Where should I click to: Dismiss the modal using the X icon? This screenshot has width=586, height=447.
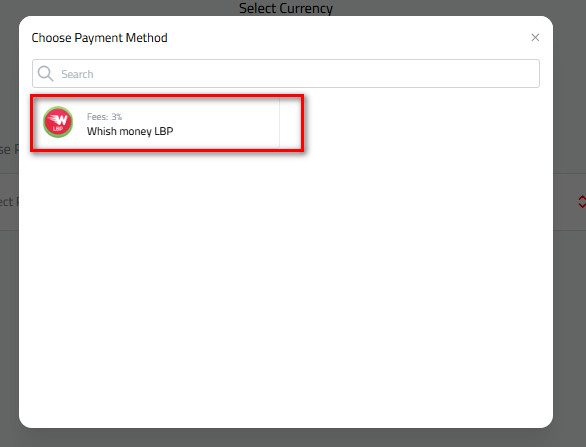tap(535, 37)
